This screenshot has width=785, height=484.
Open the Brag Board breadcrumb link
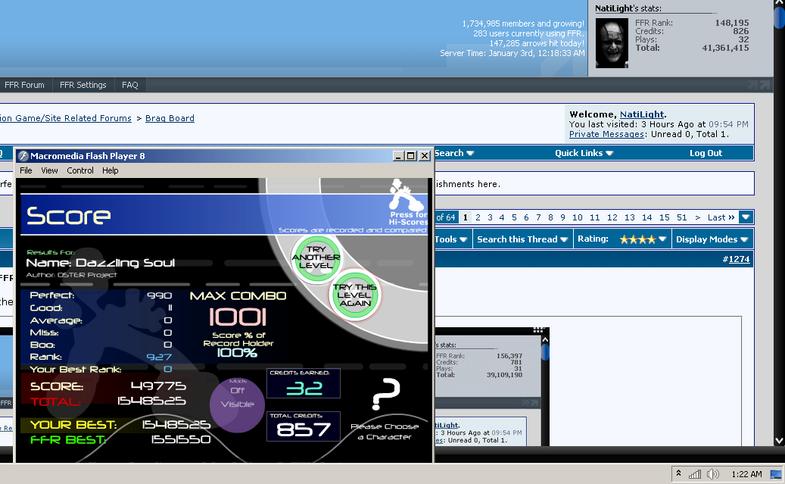170,118
